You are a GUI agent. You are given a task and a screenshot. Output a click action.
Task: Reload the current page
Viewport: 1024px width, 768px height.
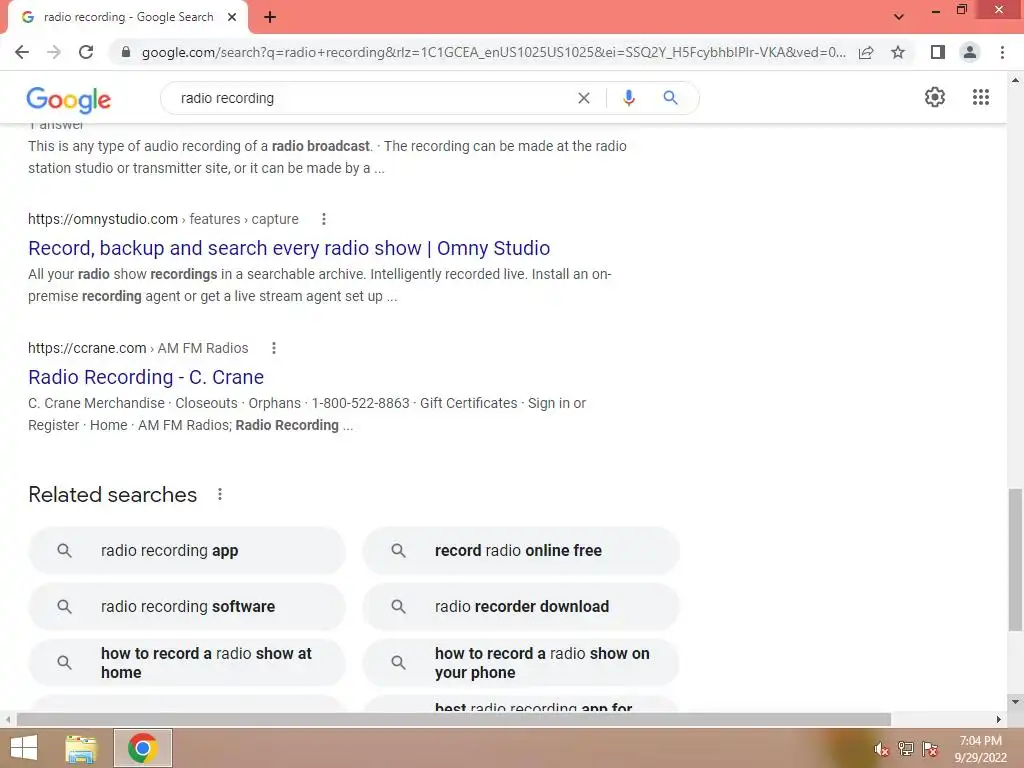pyautogui.click(x=86, y=52)
